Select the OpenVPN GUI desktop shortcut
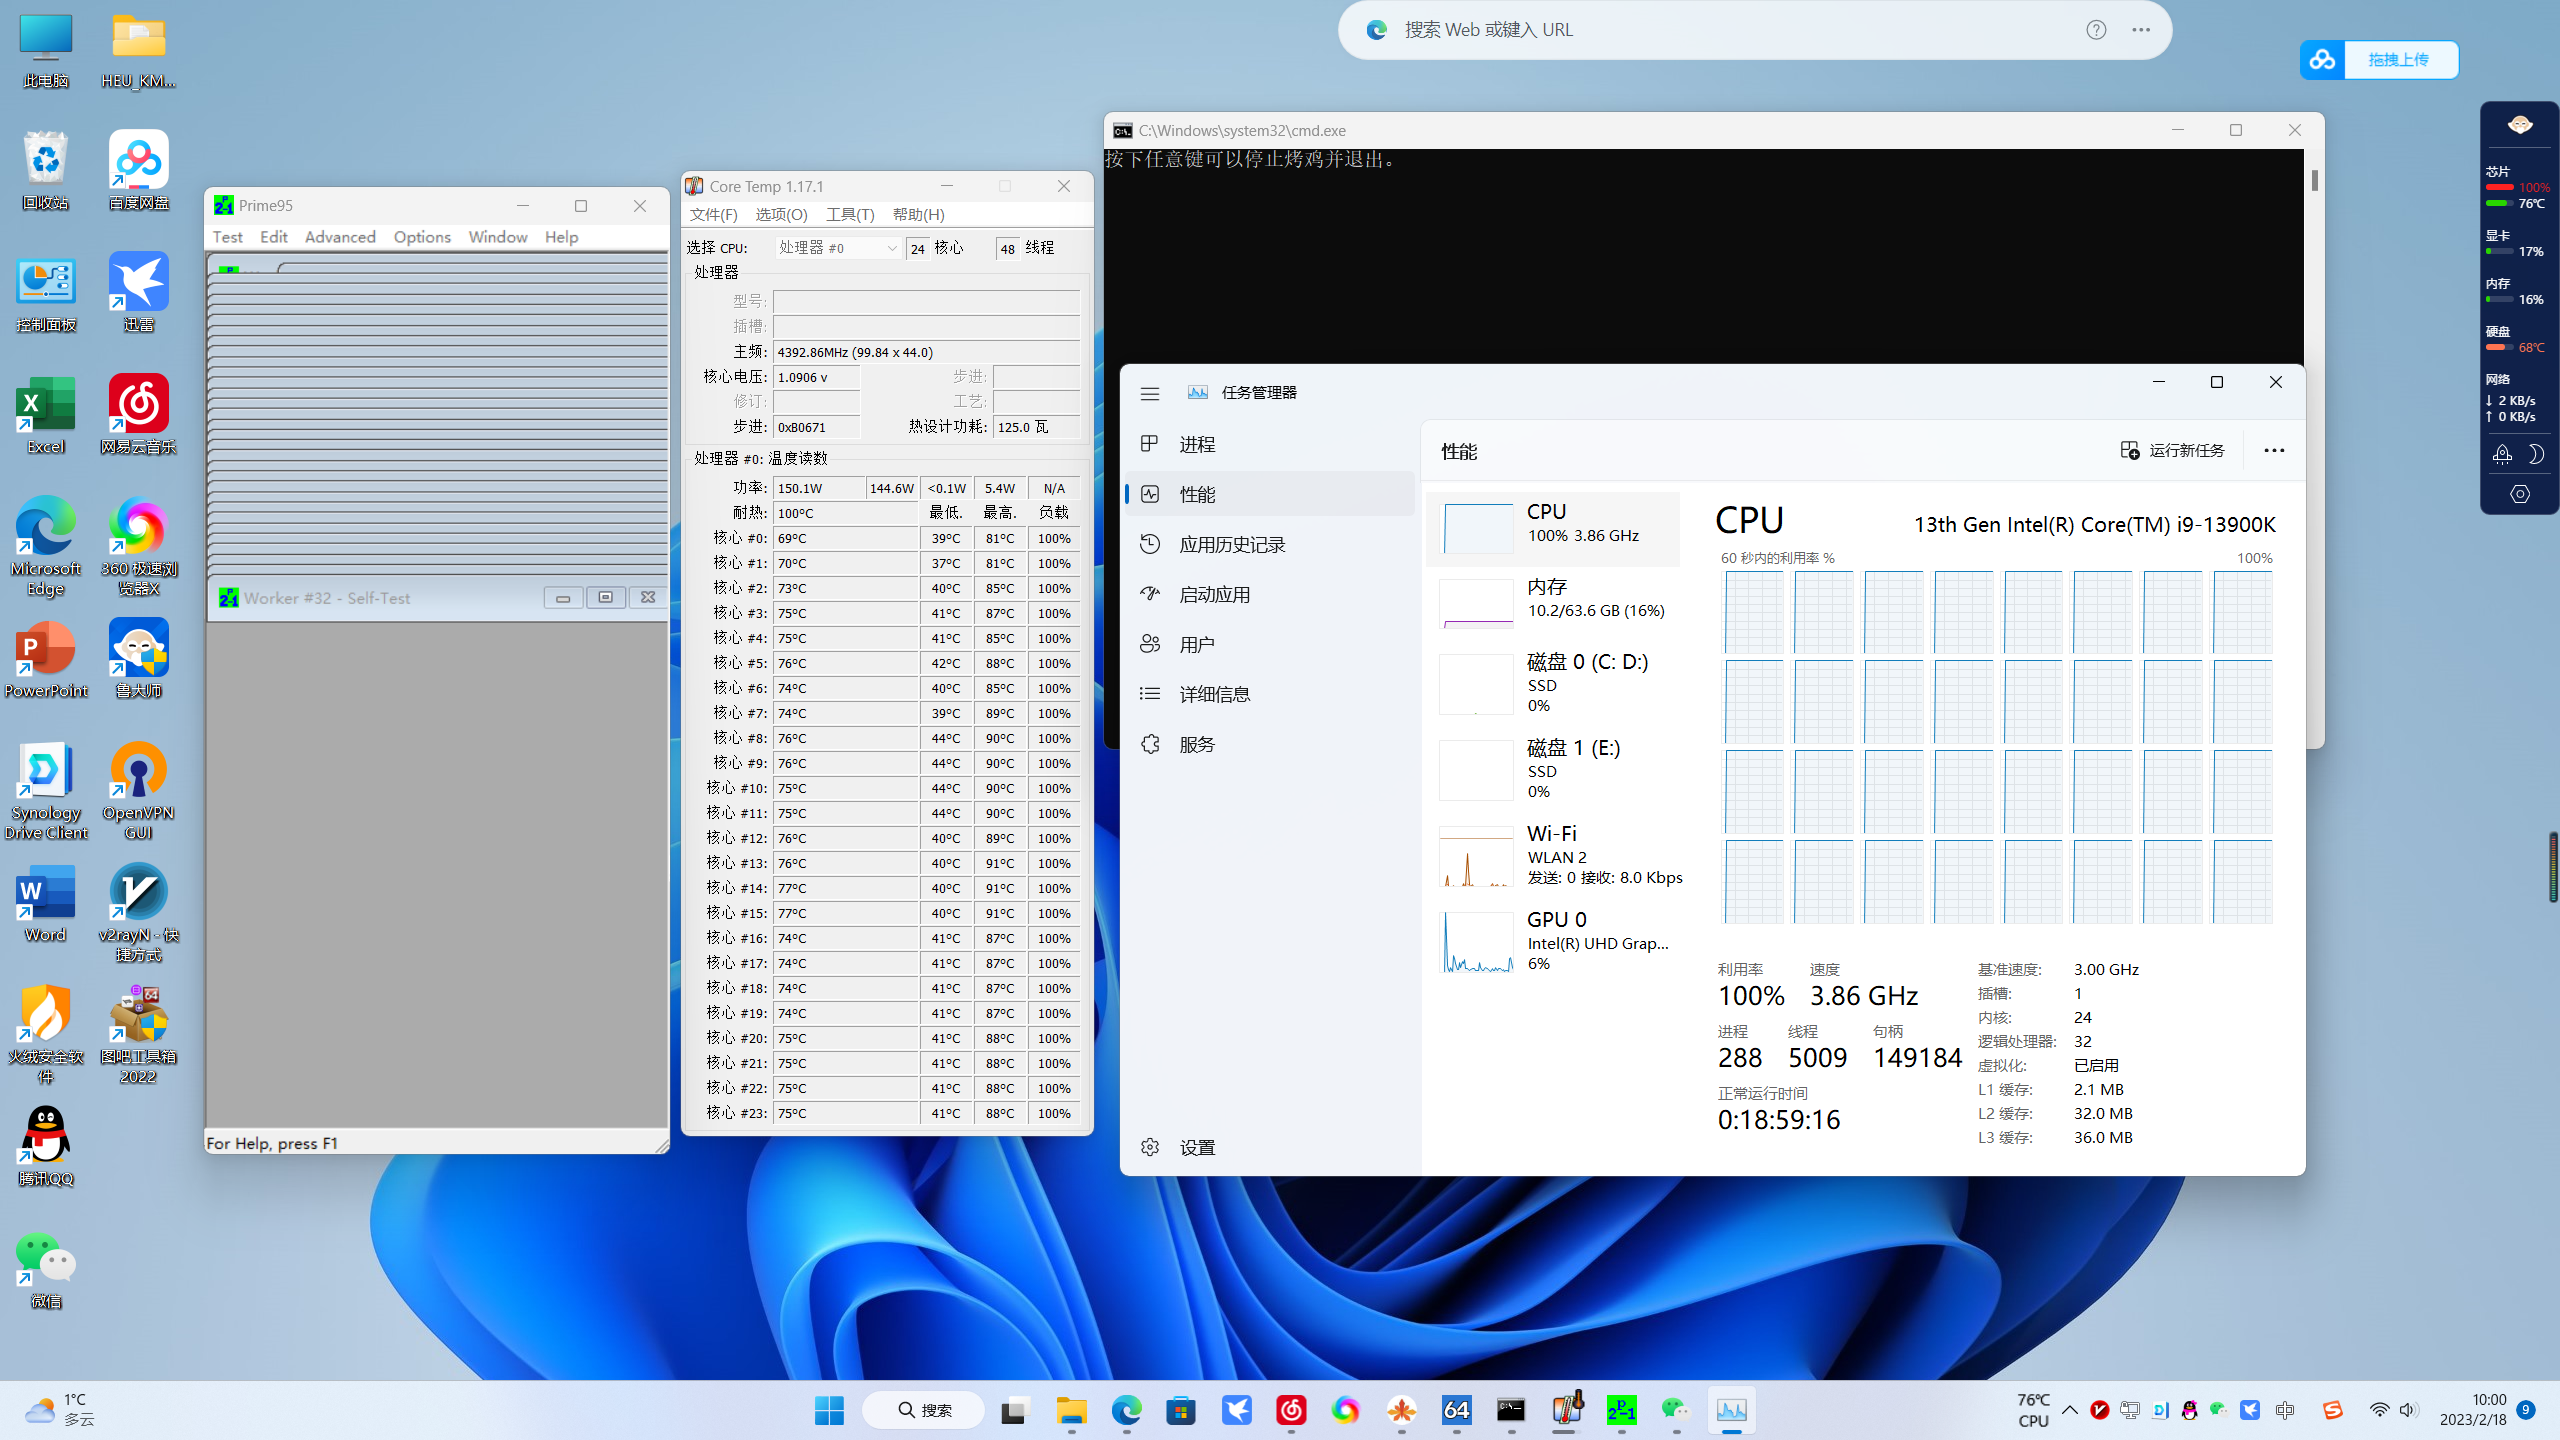The height and width of the screenshot is (1440, 2560). pos(139,790)
